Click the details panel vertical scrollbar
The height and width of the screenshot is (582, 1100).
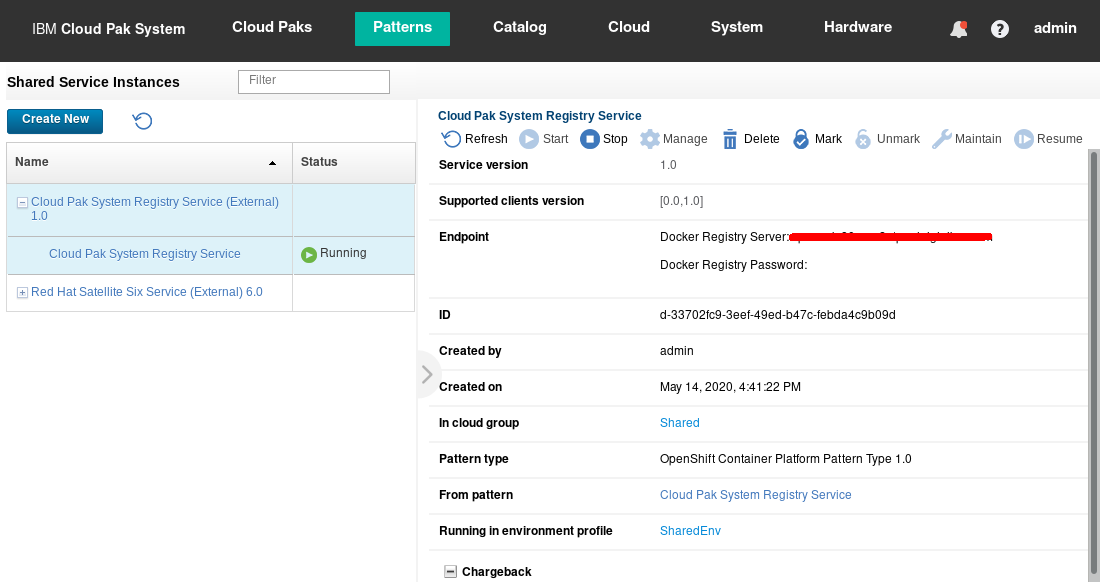click(1094, 365)
